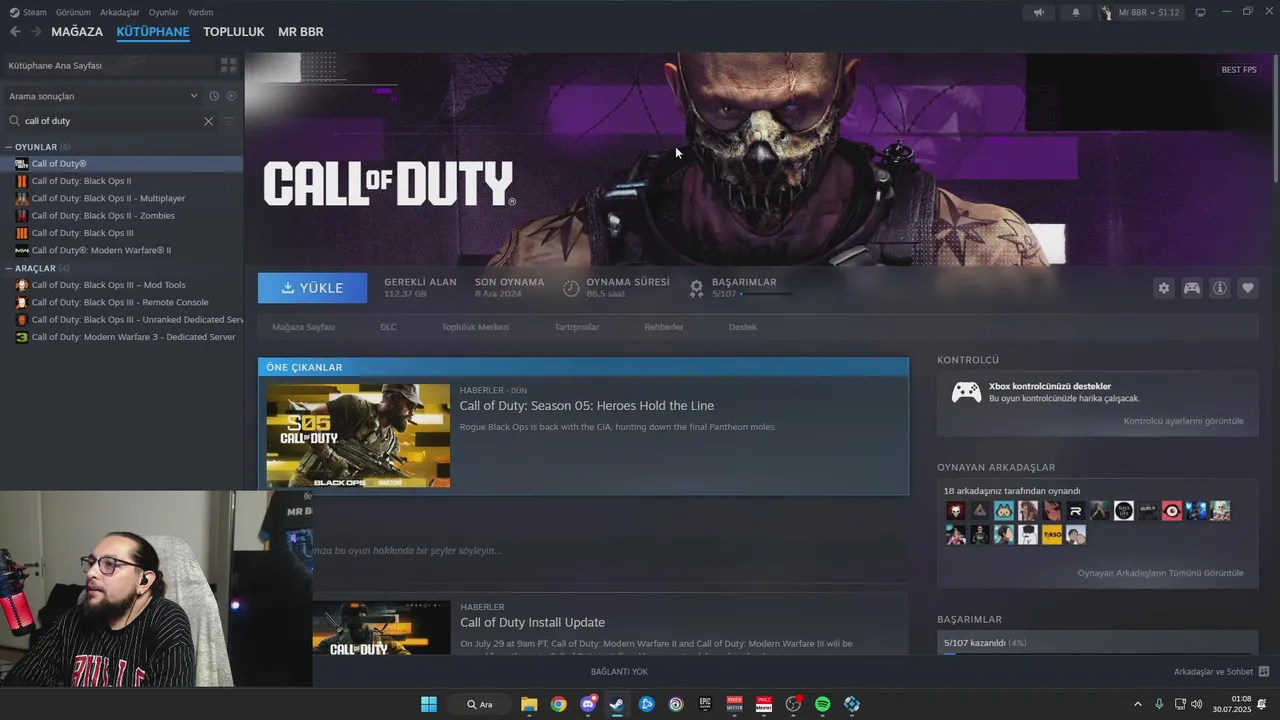This screenshot has width=1280, height=720.
Task: Open Discord from the taskbar
Action: (x=588, y=704)
